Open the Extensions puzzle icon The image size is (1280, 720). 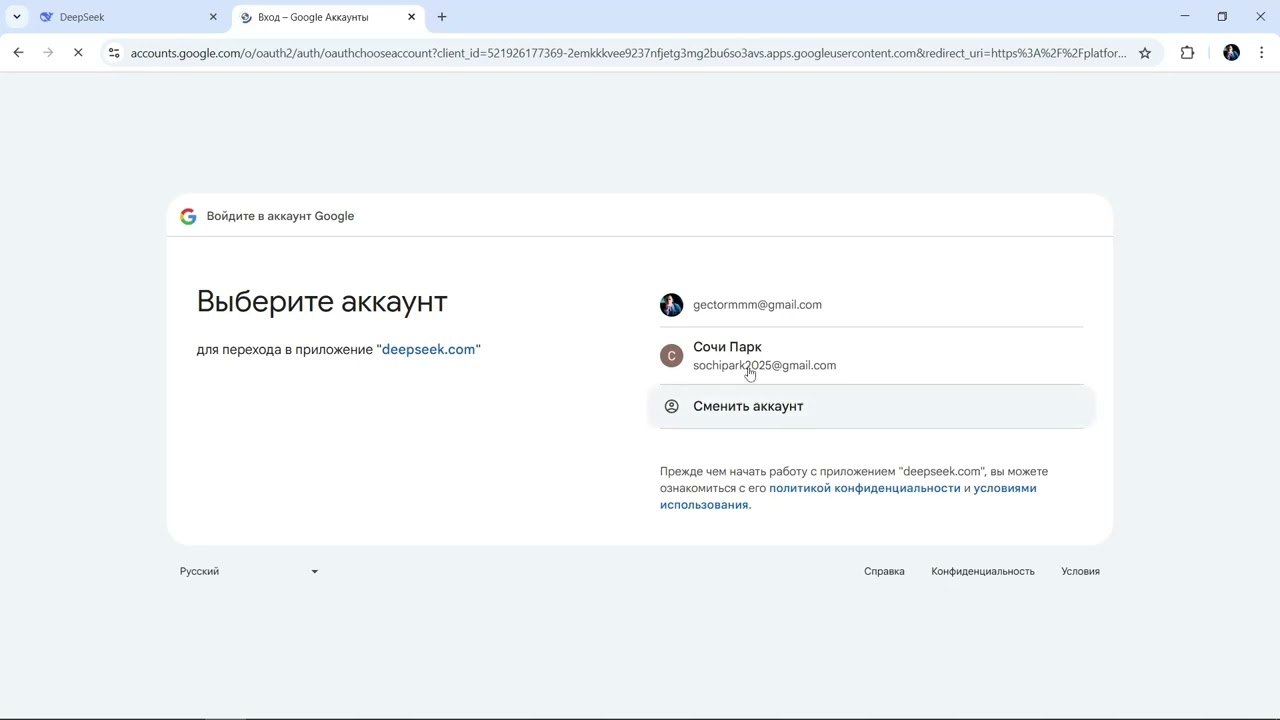[x=1187, y=53]
